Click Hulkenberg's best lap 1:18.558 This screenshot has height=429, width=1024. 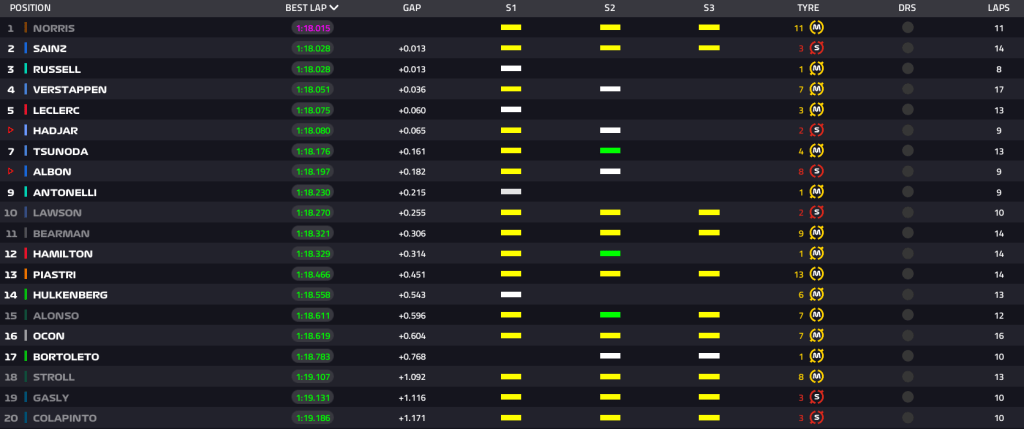click(x=313, y=295)
